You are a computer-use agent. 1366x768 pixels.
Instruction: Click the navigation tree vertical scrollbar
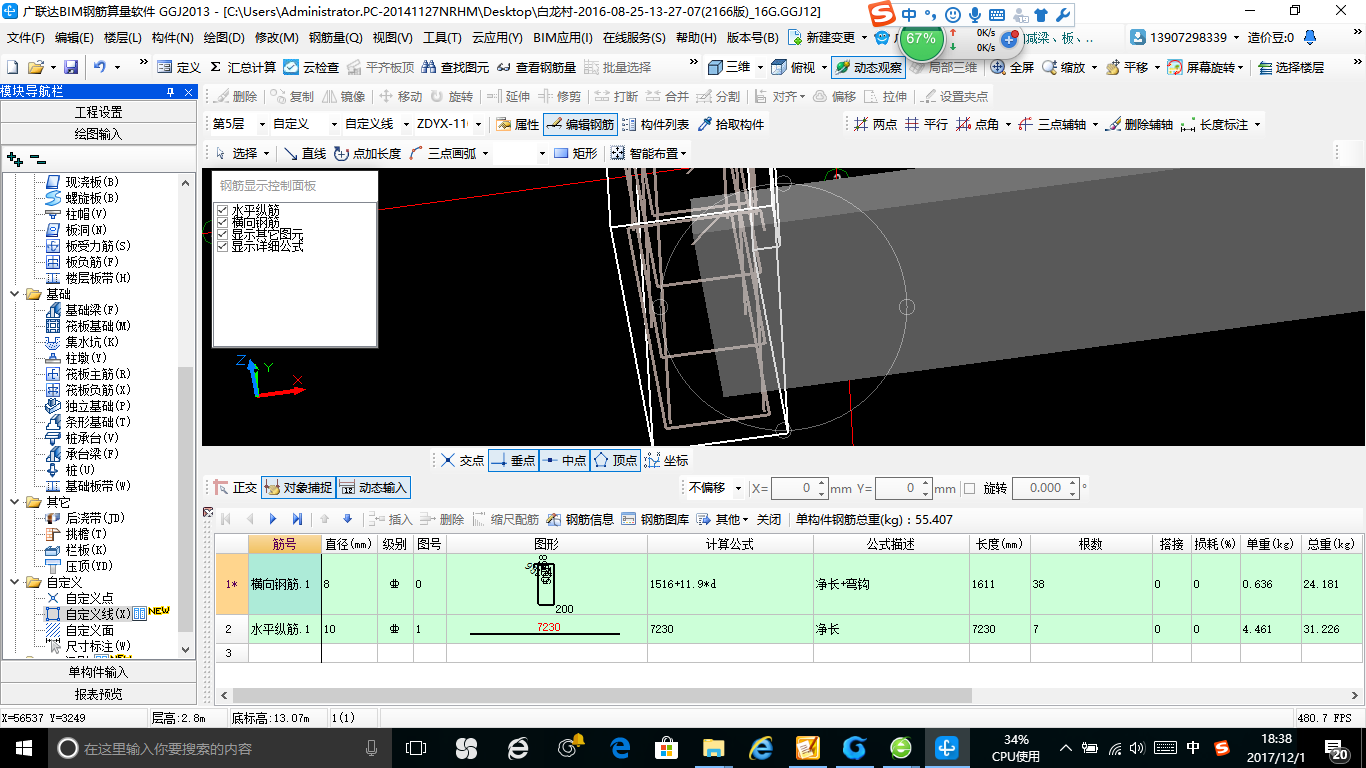186,499
